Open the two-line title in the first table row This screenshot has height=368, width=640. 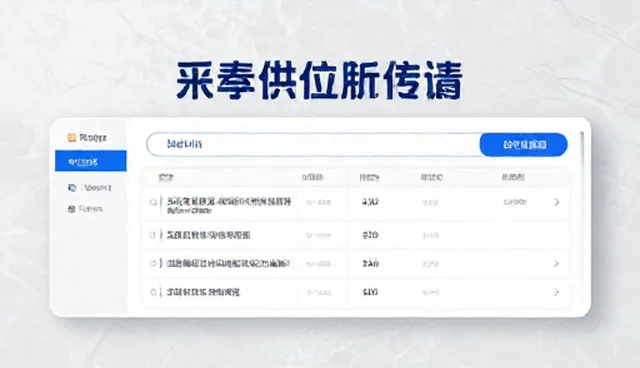coord(229,206)
